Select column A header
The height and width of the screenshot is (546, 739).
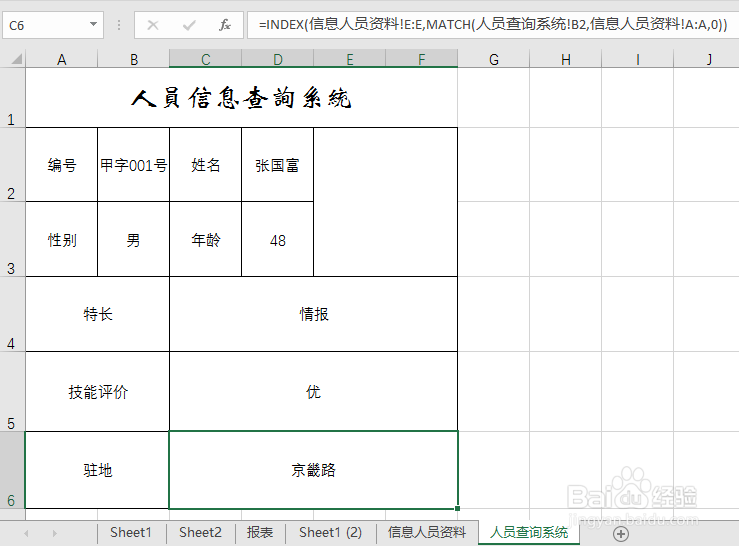[62, 59]
